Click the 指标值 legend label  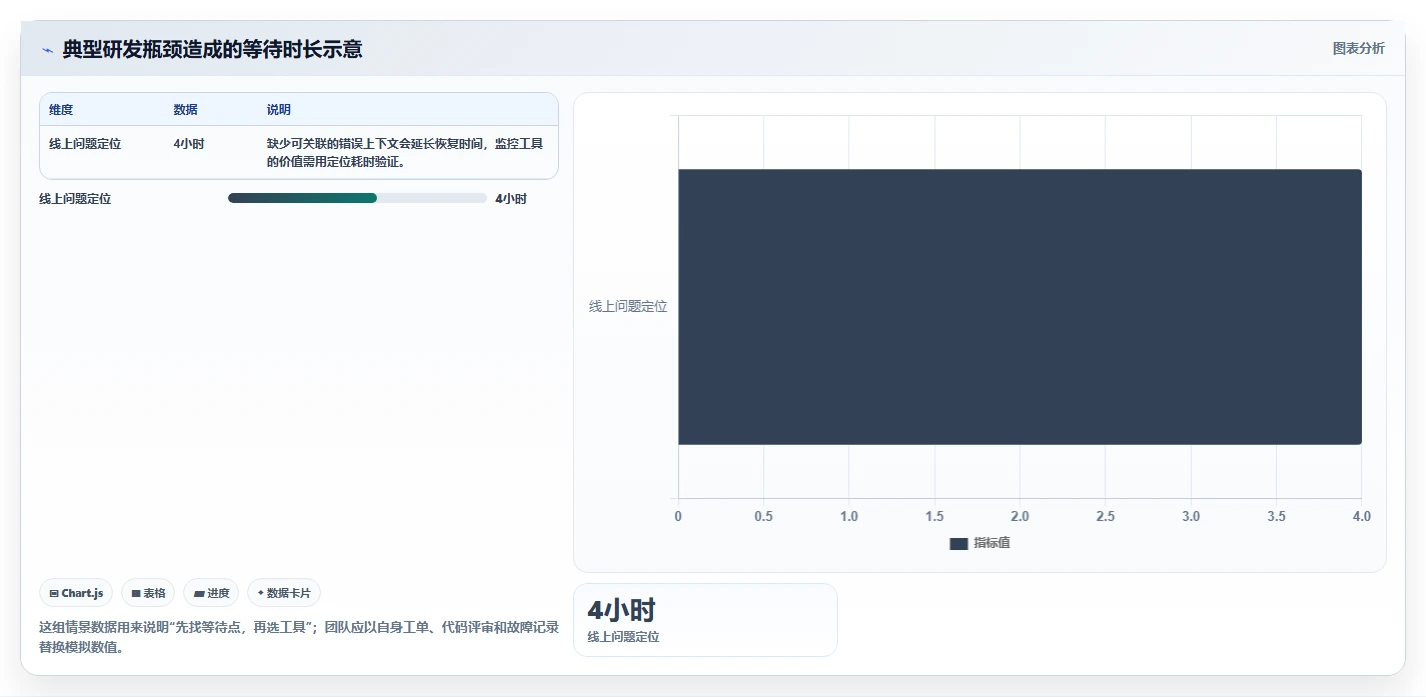click(992, 543)
